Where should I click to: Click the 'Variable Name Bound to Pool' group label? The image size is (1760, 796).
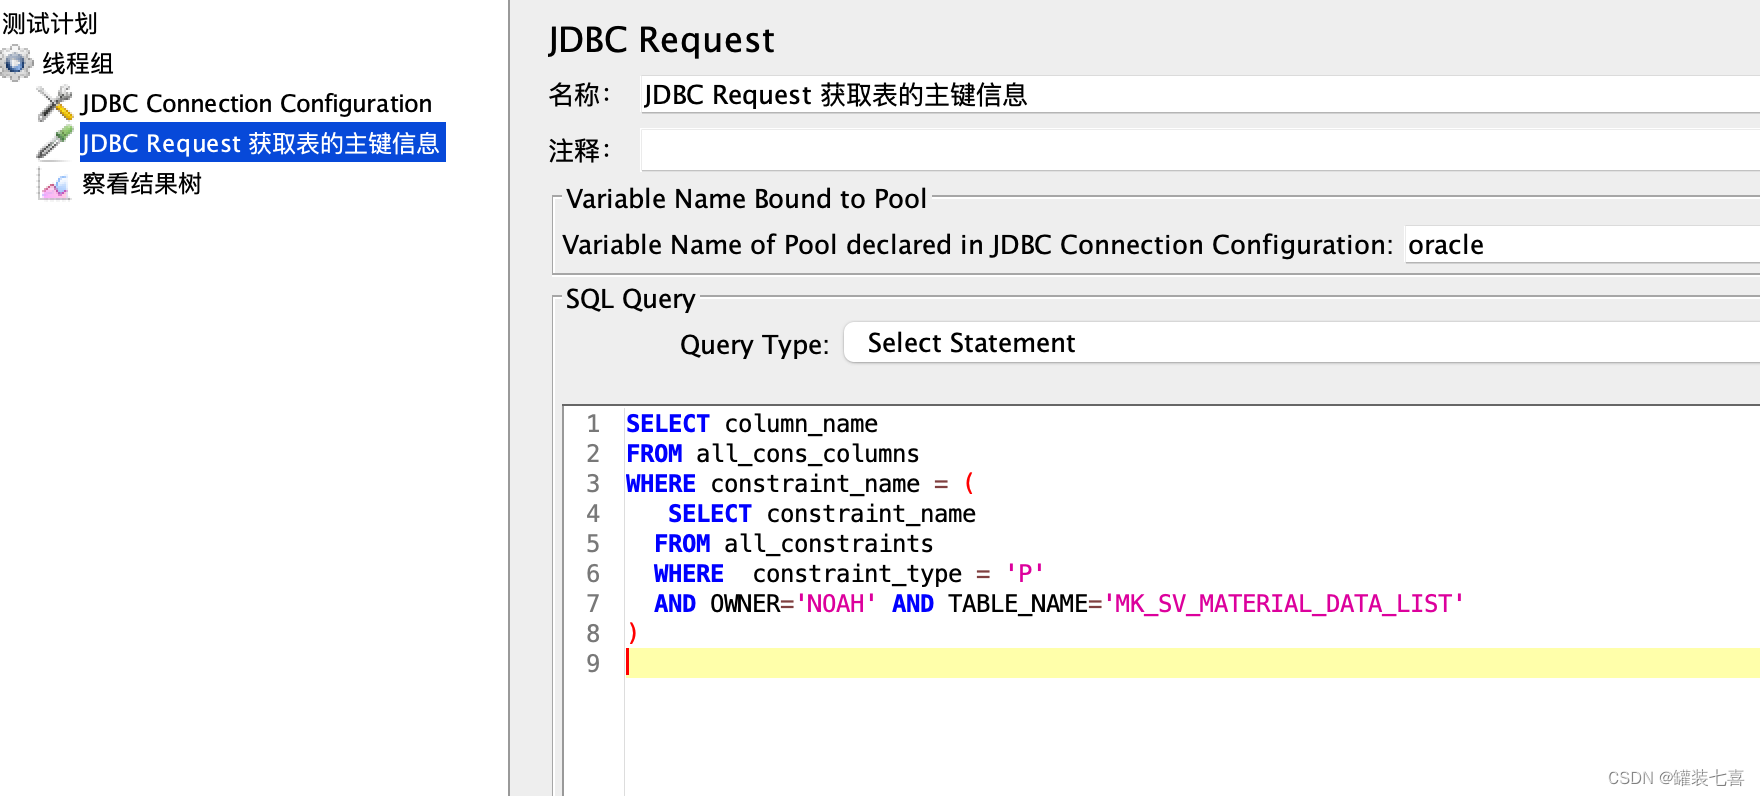(747, 199)
